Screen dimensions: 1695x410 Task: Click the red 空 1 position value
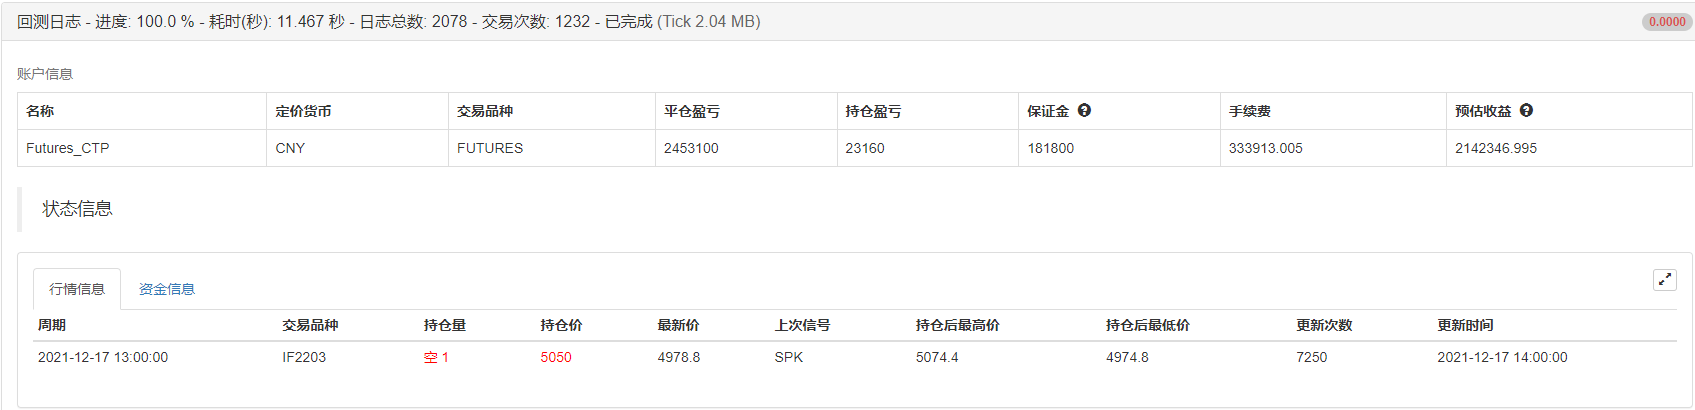pos(436,357)
